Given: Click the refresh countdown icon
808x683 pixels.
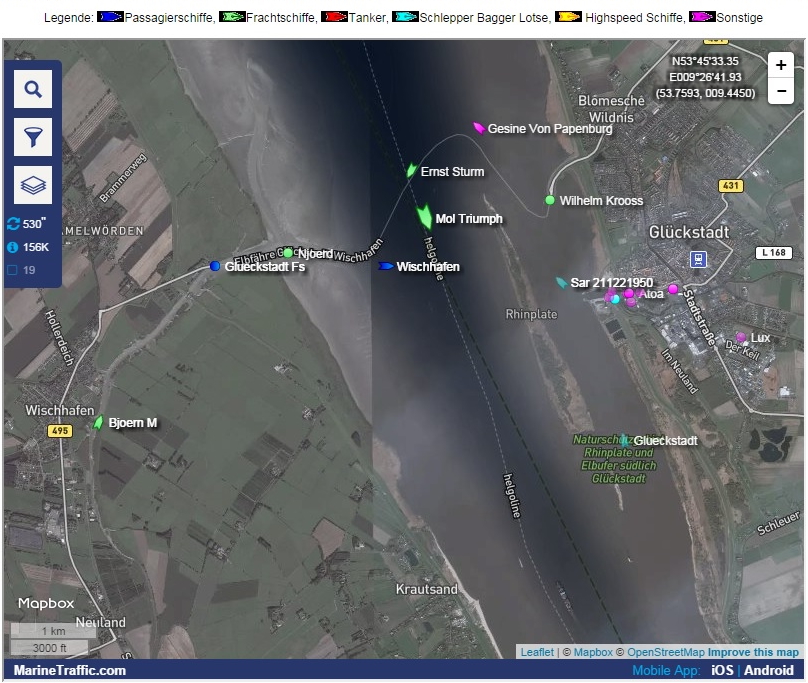Looking at the screenshot, I should point(13,224).
